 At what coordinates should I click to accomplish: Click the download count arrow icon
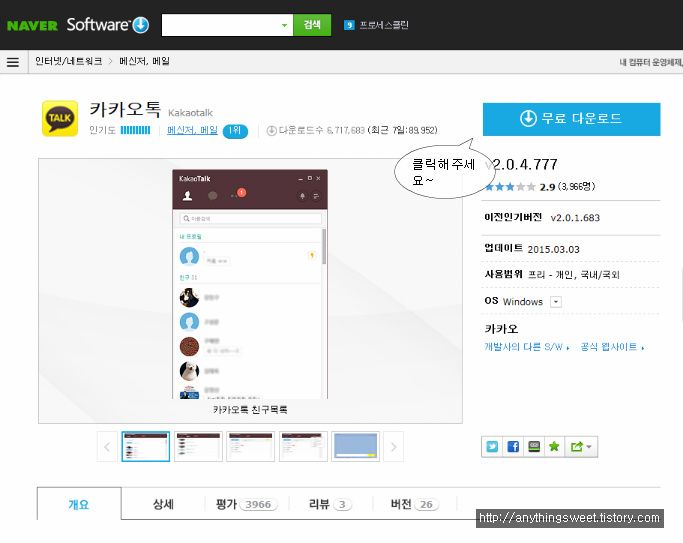tap(271, 131)
